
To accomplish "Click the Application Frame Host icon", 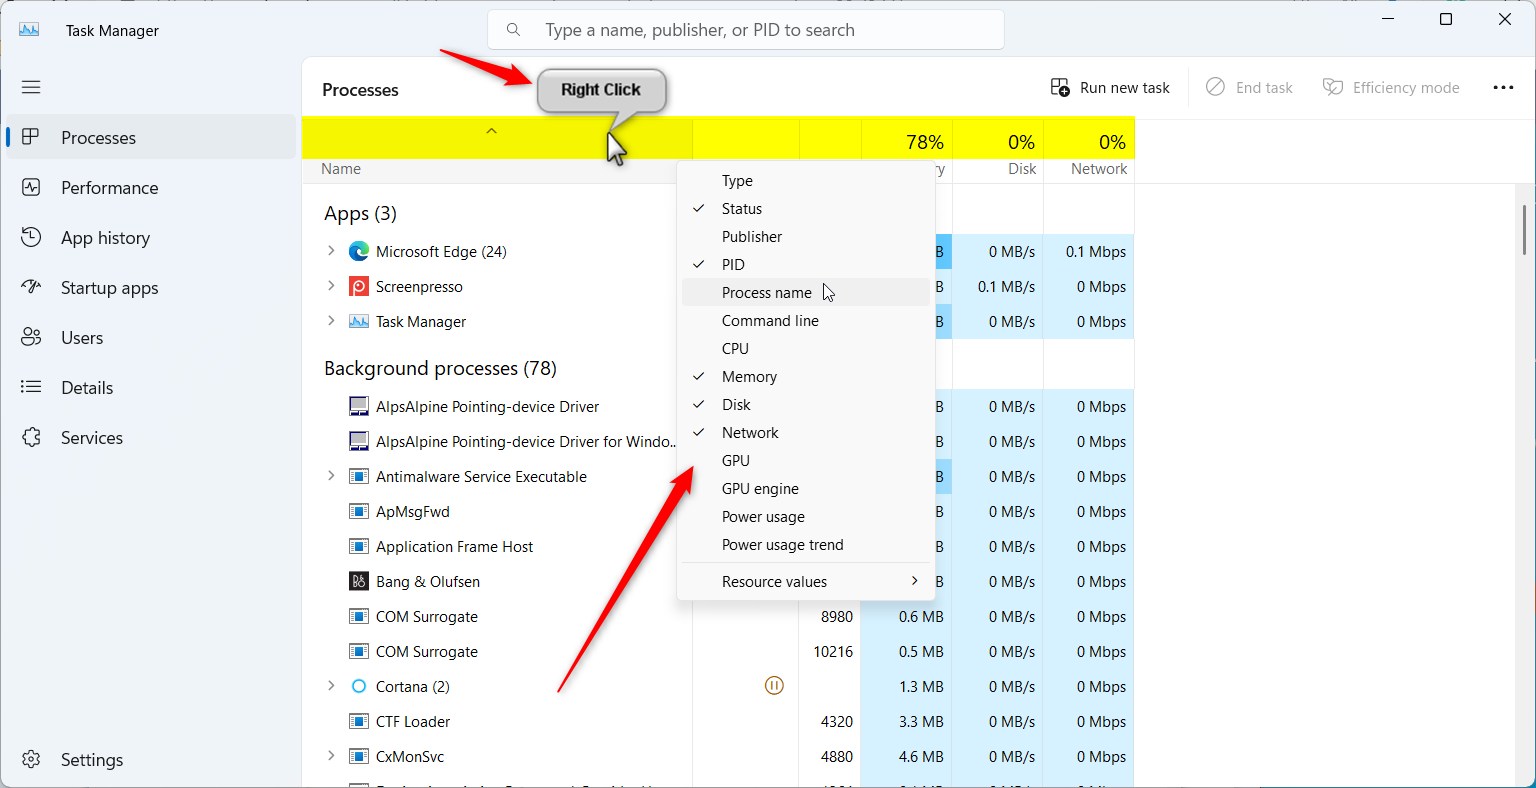I will pos(359,546).
